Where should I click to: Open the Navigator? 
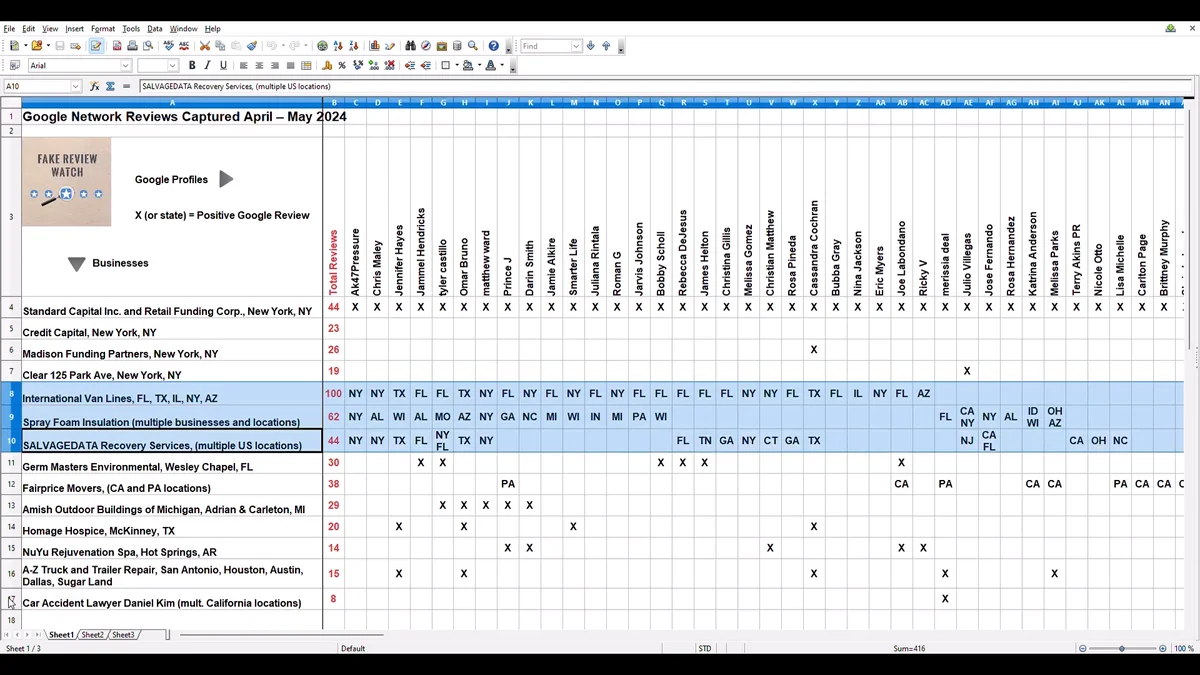point(425,45)
